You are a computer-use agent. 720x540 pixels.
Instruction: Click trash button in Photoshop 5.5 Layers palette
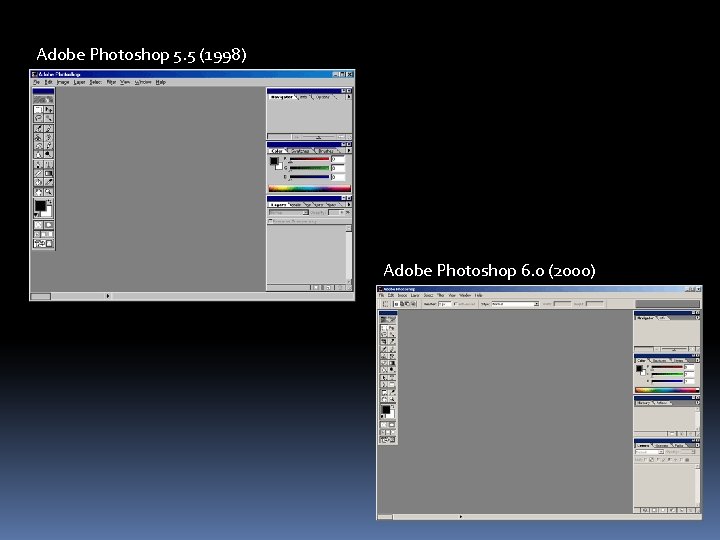point(340,287)
